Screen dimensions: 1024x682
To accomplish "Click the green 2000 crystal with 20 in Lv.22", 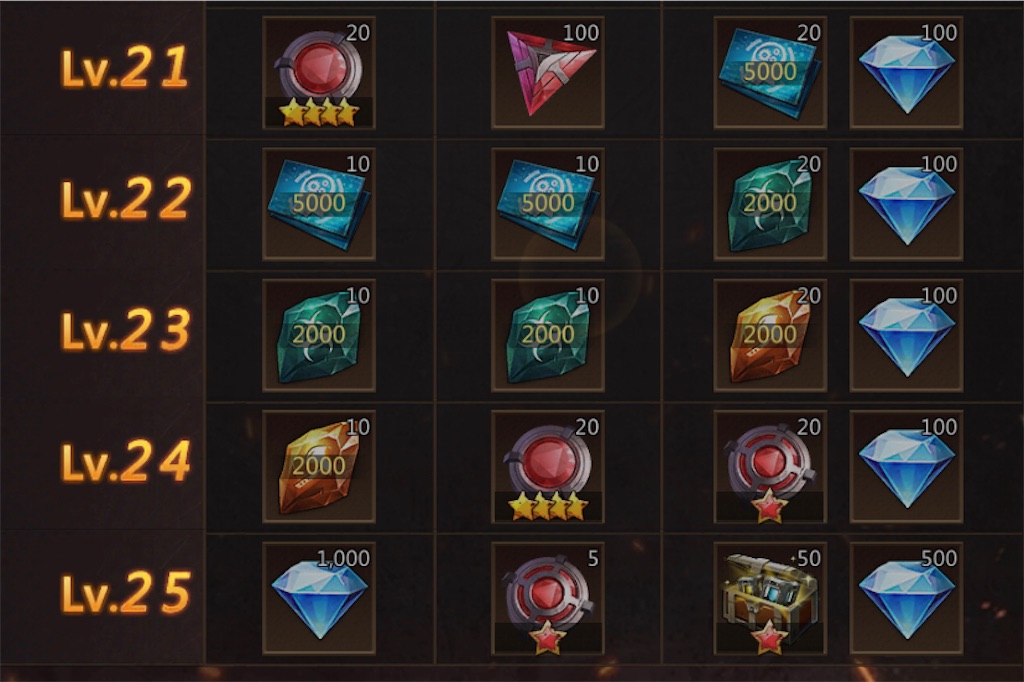I will 771,204.
